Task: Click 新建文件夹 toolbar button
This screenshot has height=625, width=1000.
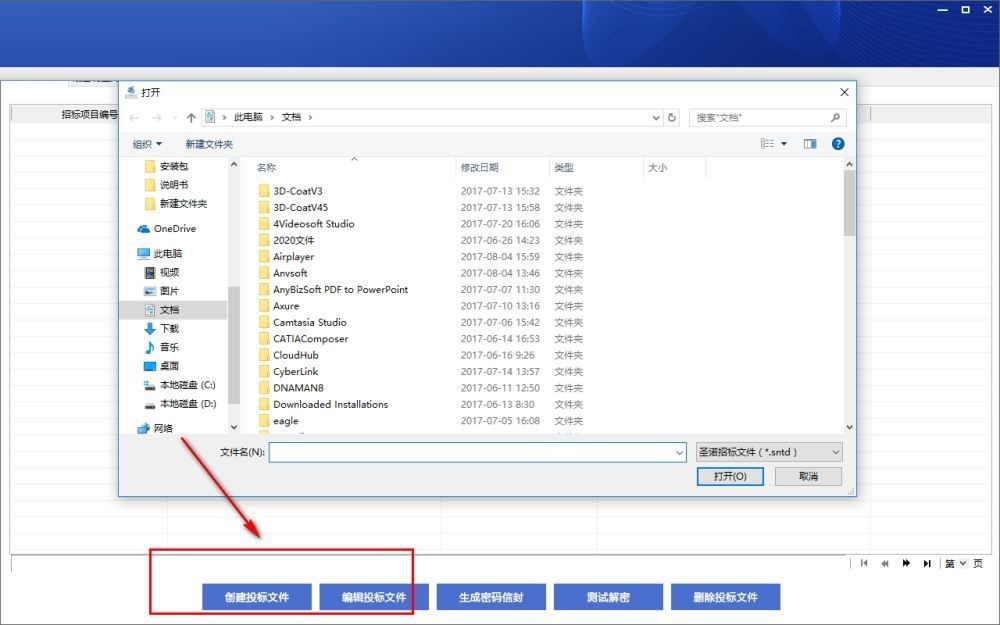Action: [209, 144]
